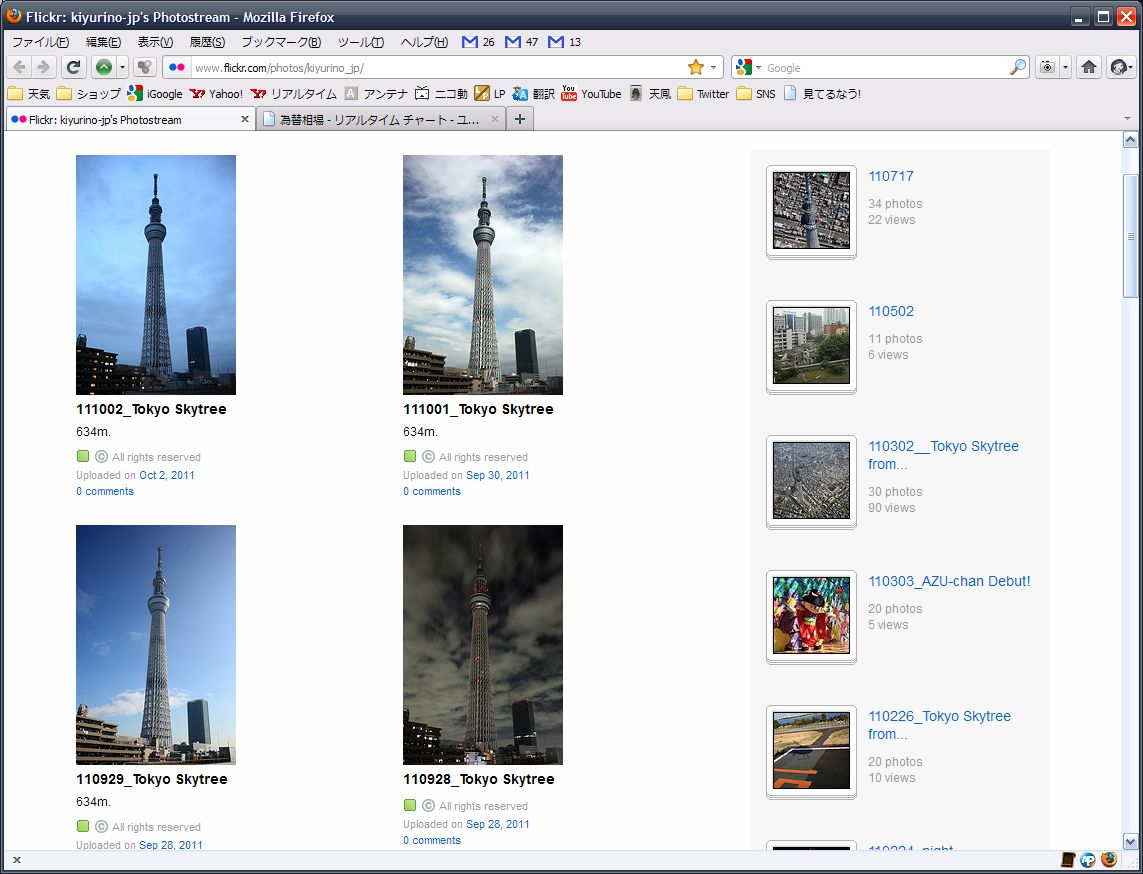1143x874 pixels.
Task: Click the Oct 2, 2011 upload date
Action: pyautogui.click(x=167, y=475)
